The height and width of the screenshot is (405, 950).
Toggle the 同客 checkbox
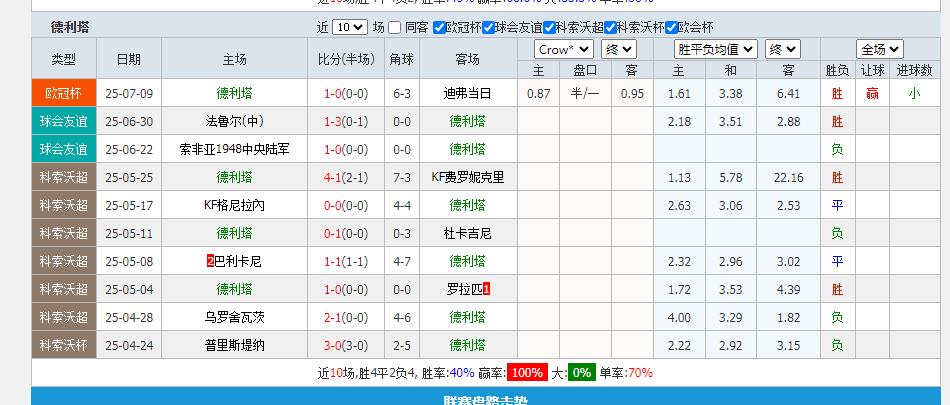click(x=395, y=28)
